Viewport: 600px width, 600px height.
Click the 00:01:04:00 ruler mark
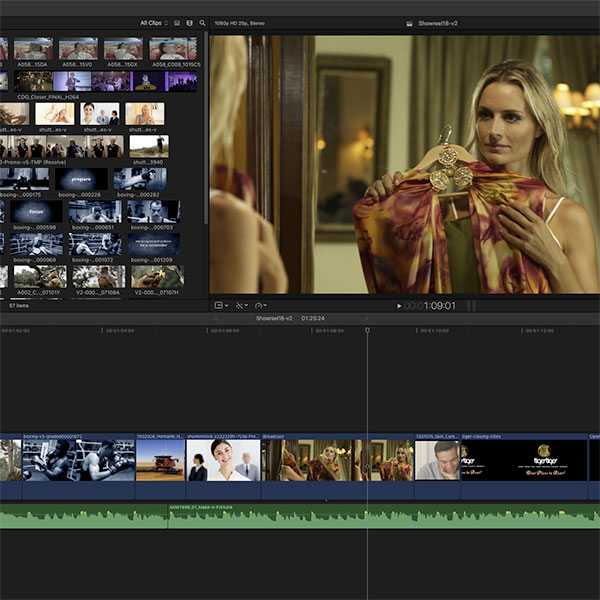[x=120, y=331]
